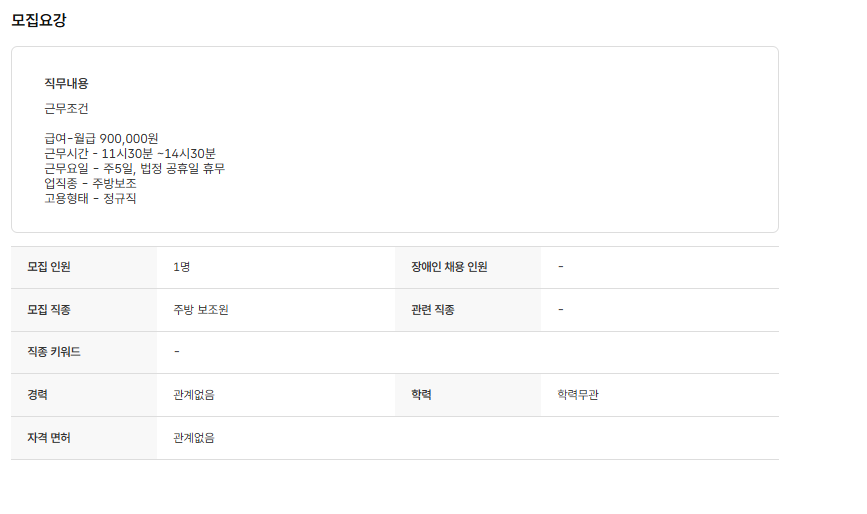
Task: Click the 근무요일 주5일 line
Action: tap(134, 168)
